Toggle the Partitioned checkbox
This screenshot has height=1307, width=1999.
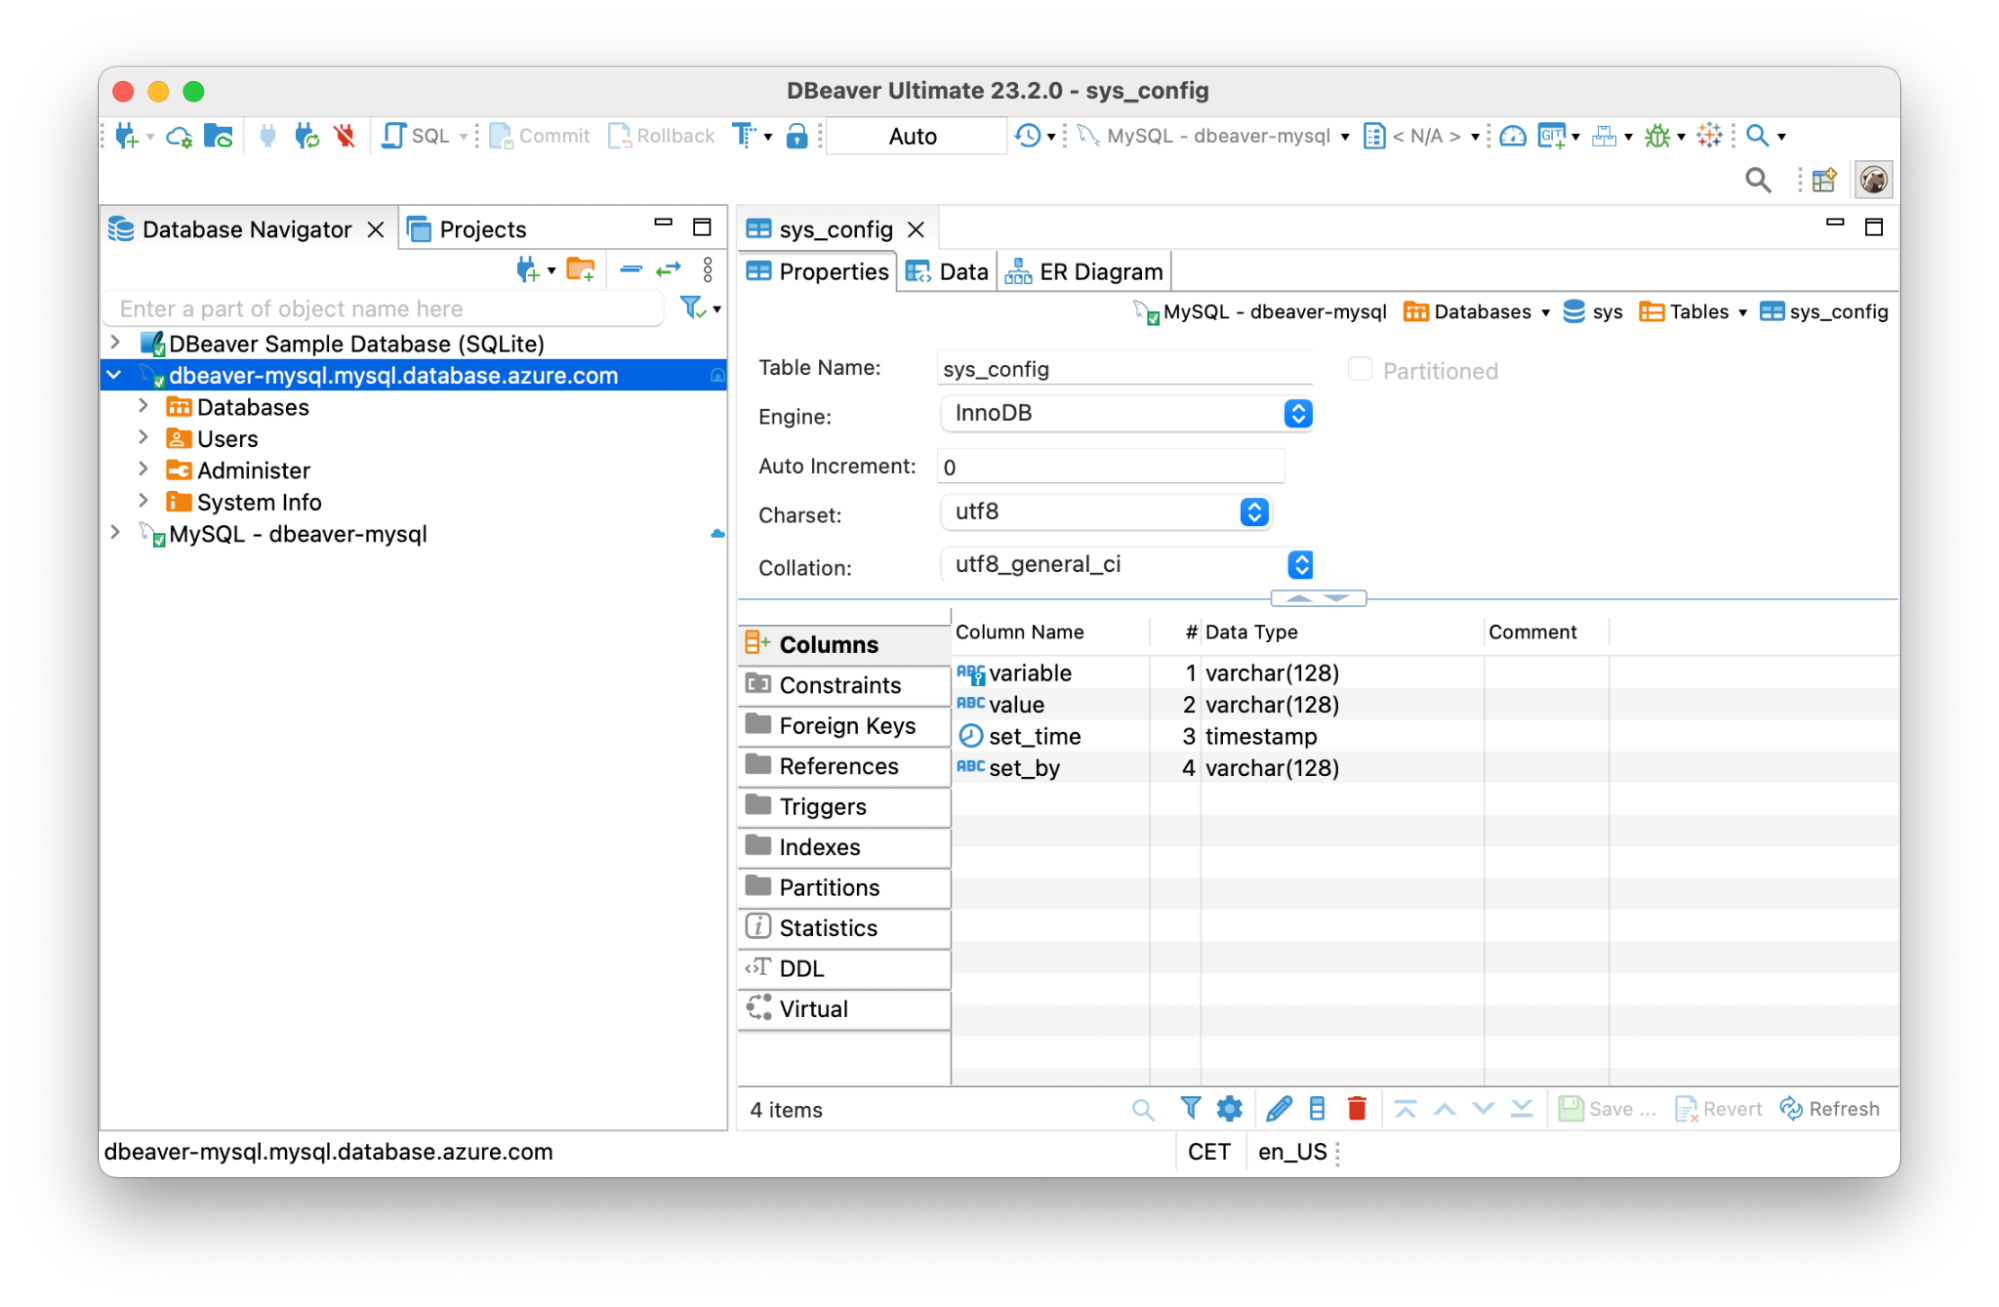point(1360,370)
